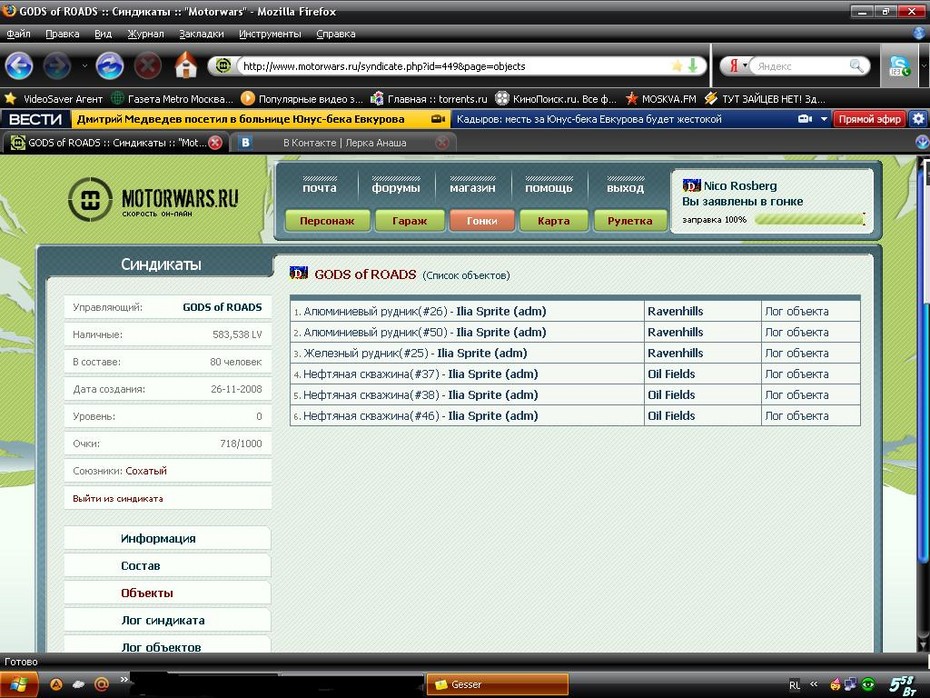Click Oil Fields in the Нефтяная скважина #37 row
The width and height of the screenshot is (930, 698).
[x=671, y=374]
